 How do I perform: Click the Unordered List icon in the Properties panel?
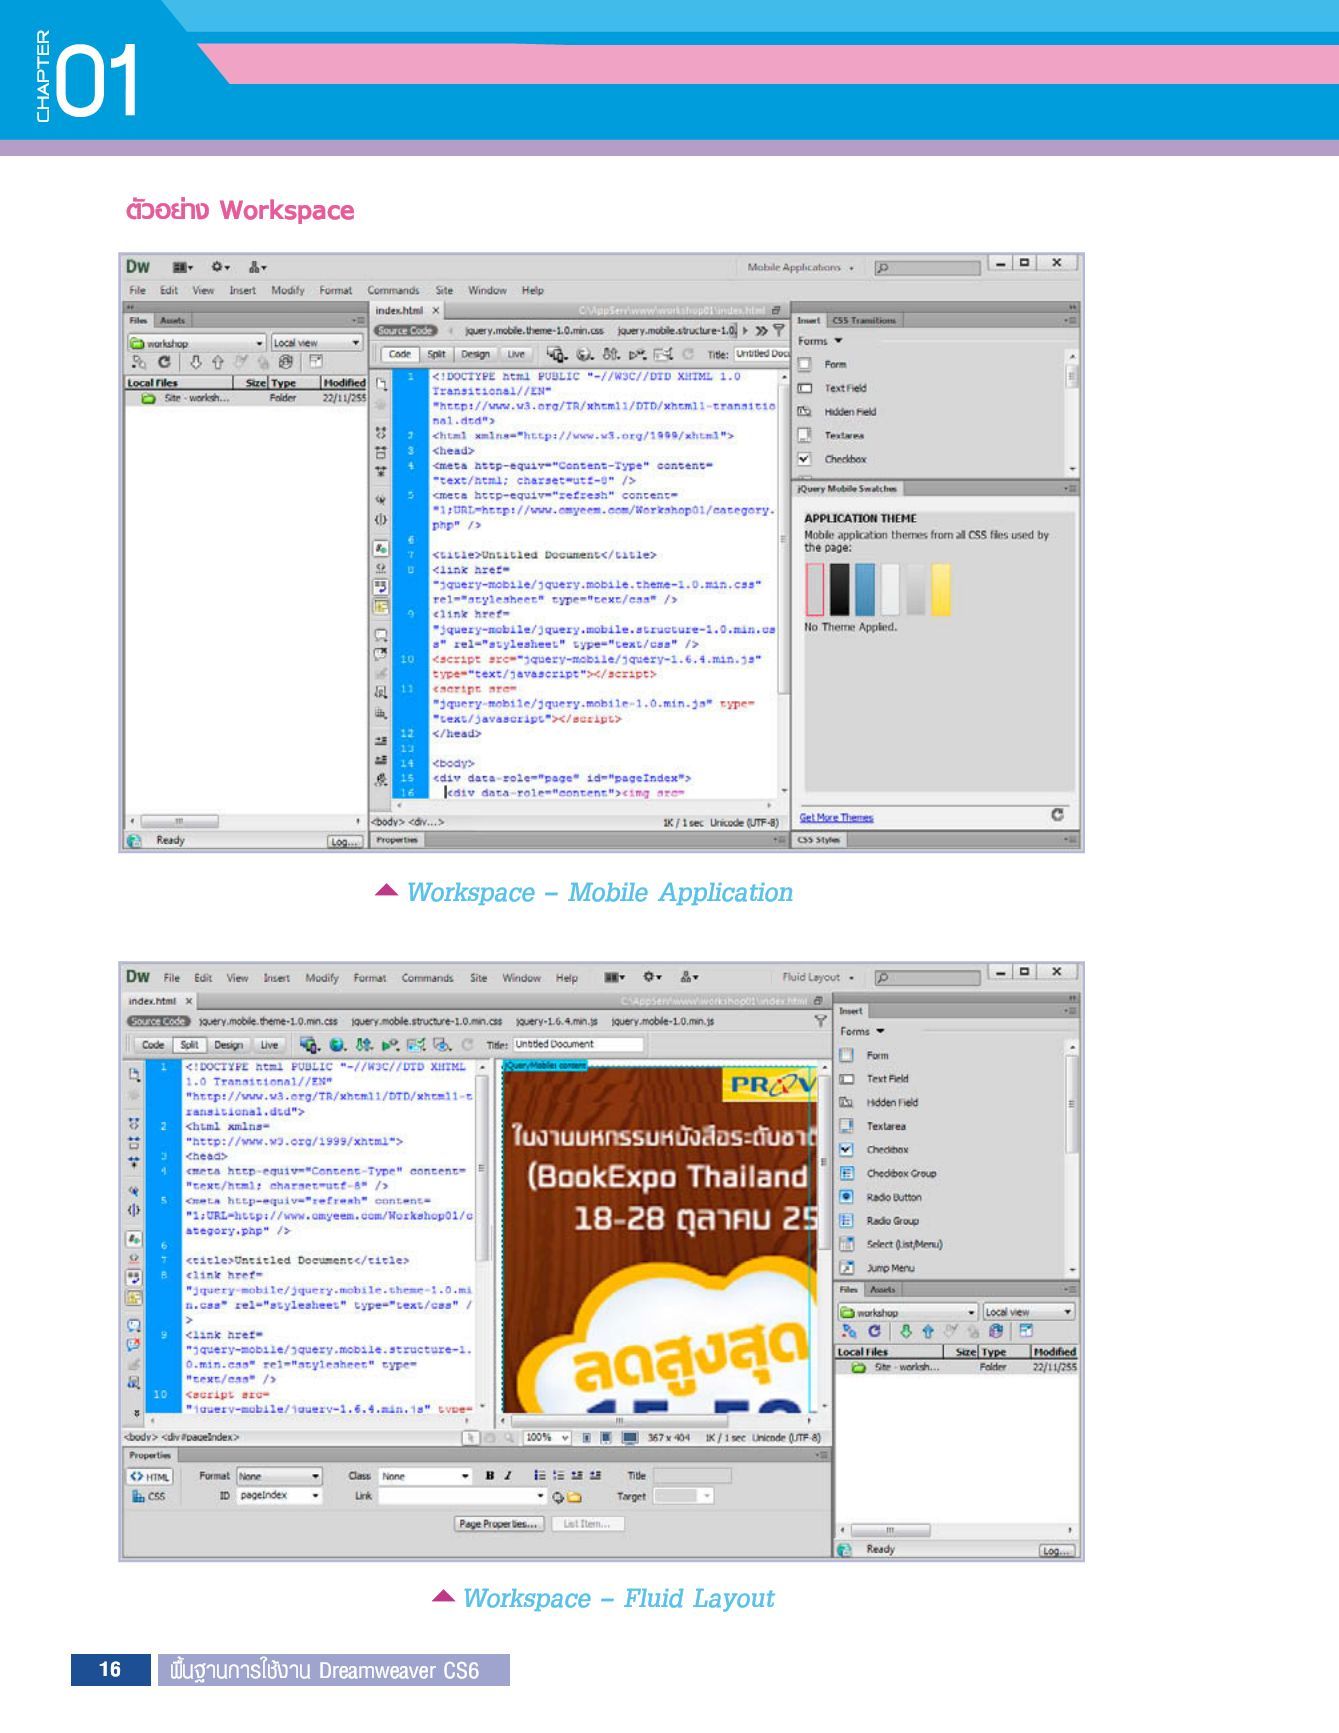[x=540, y=1476]
